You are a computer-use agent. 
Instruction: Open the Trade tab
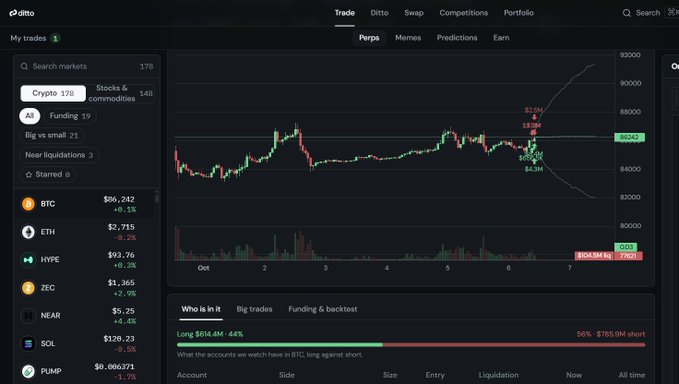pyautogui.click(x=344, y=13)
